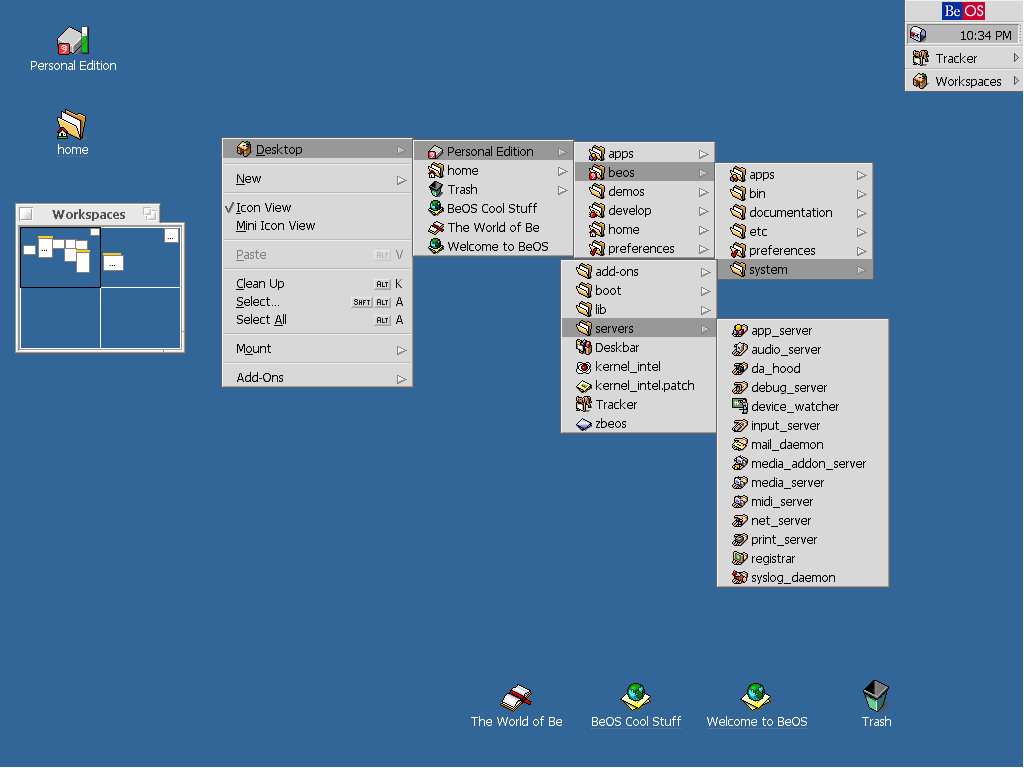Click the media_addon_server icon
1024x768 pixels.
[739, 463]
